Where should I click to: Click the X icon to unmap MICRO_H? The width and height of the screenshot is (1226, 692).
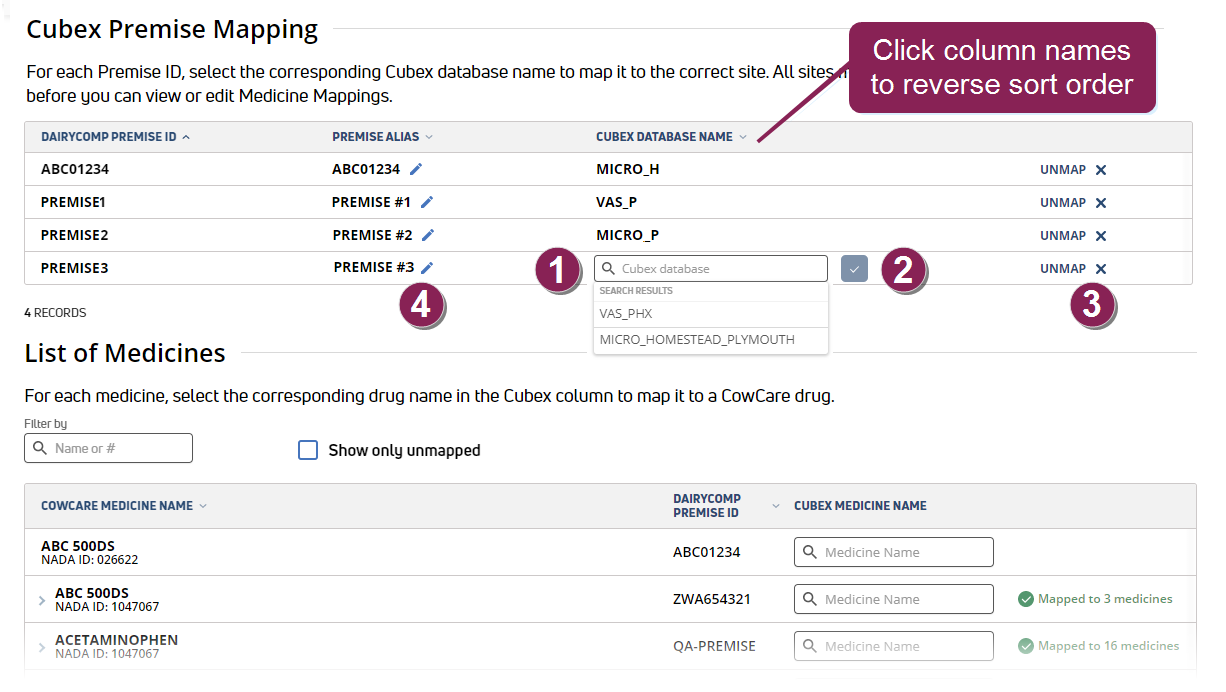(1101, 170)
